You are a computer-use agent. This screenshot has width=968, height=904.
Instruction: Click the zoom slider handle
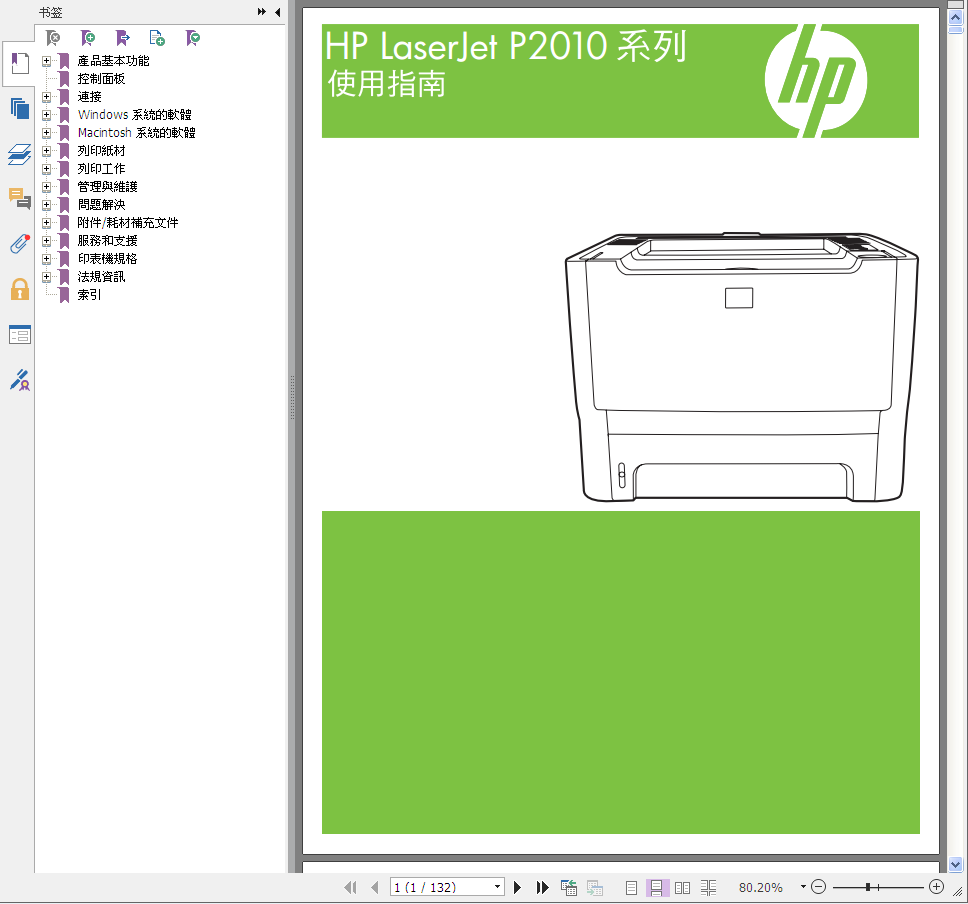point(868,887)
